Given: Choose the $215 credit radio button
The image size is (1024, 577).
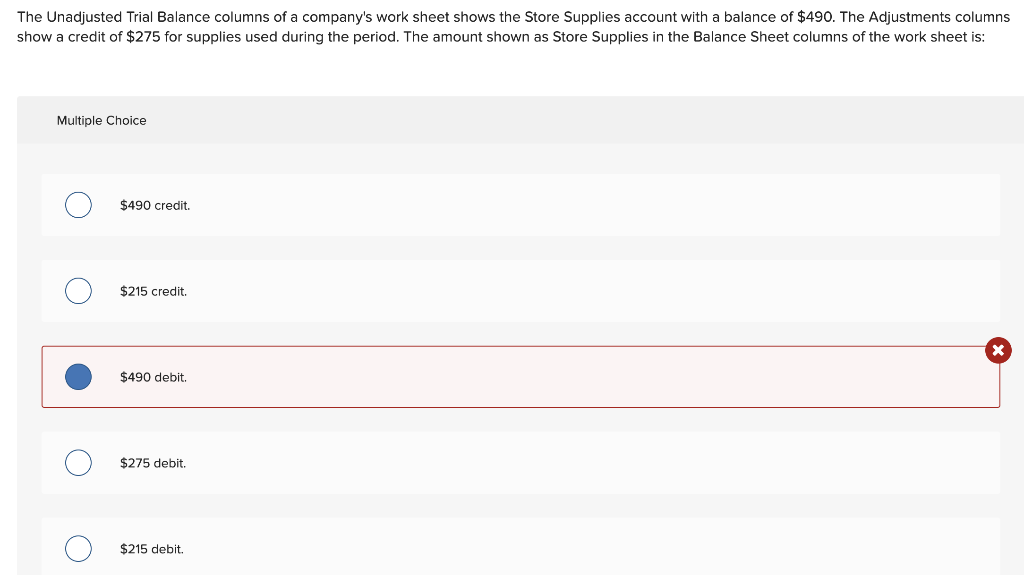Looking at the screenshot, I should point(78,291).
